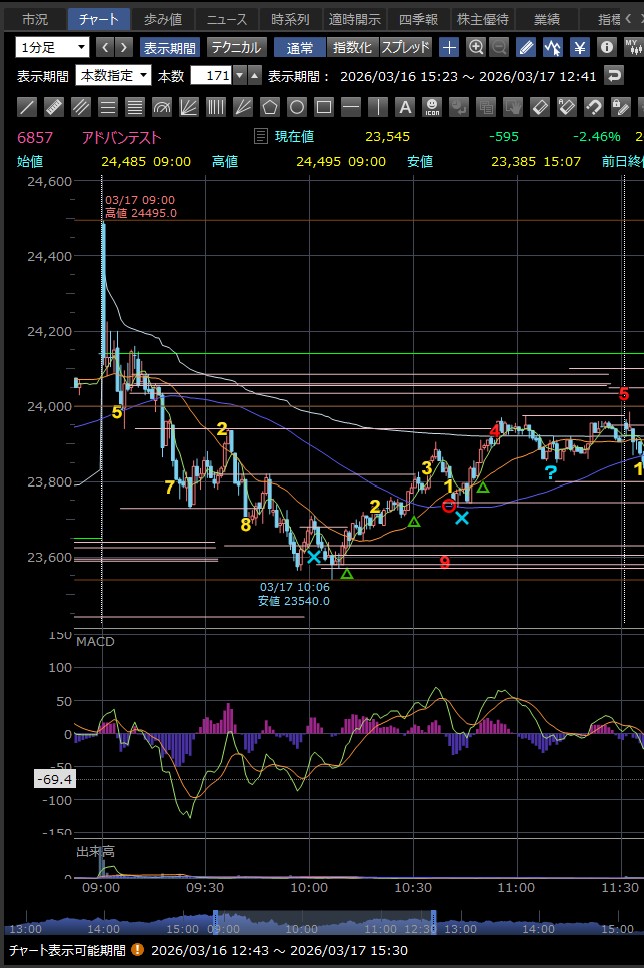Screen dimensions: 644x968
Task: Open the 四季報 tab
Action: point(418,19)
